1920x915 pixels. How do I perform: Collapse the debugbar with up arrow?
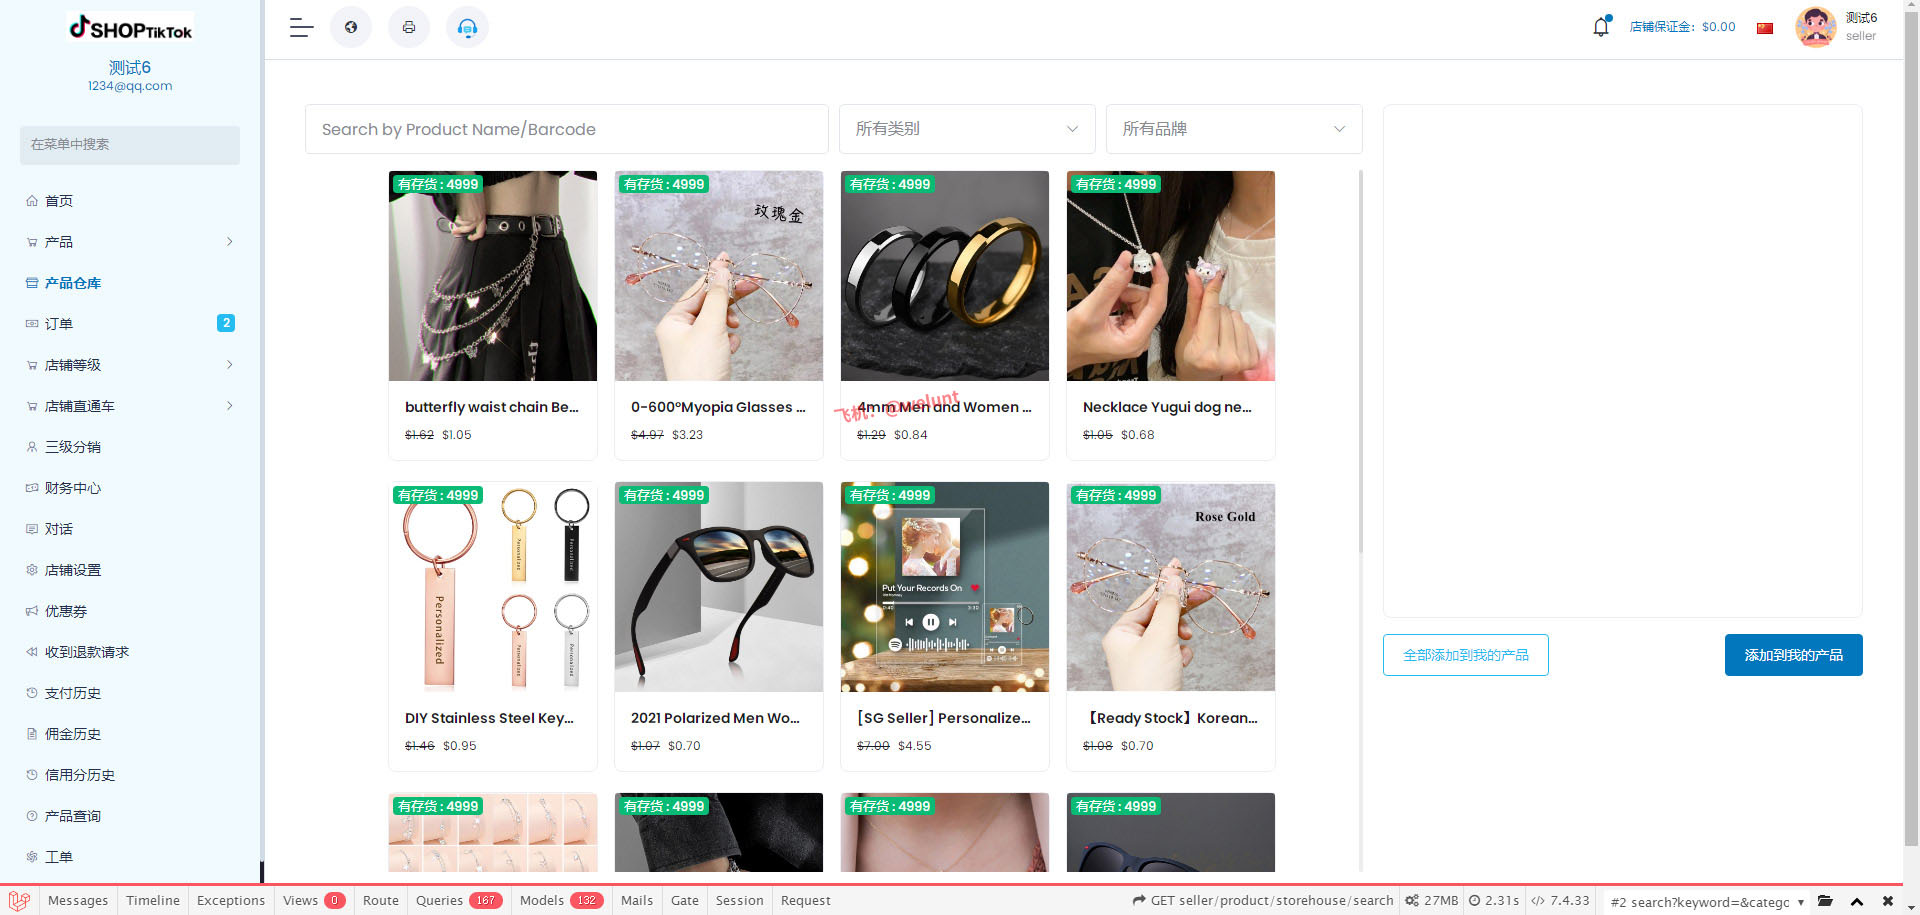(x=1857, y=901)
